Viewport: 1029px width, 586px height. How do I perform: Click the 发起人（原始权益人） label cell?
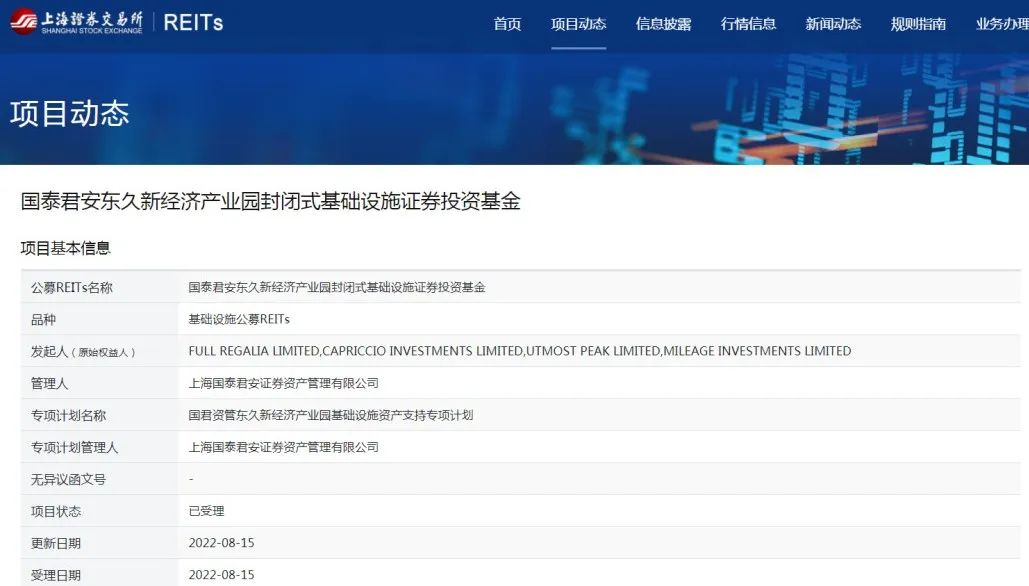click(99, 352)
